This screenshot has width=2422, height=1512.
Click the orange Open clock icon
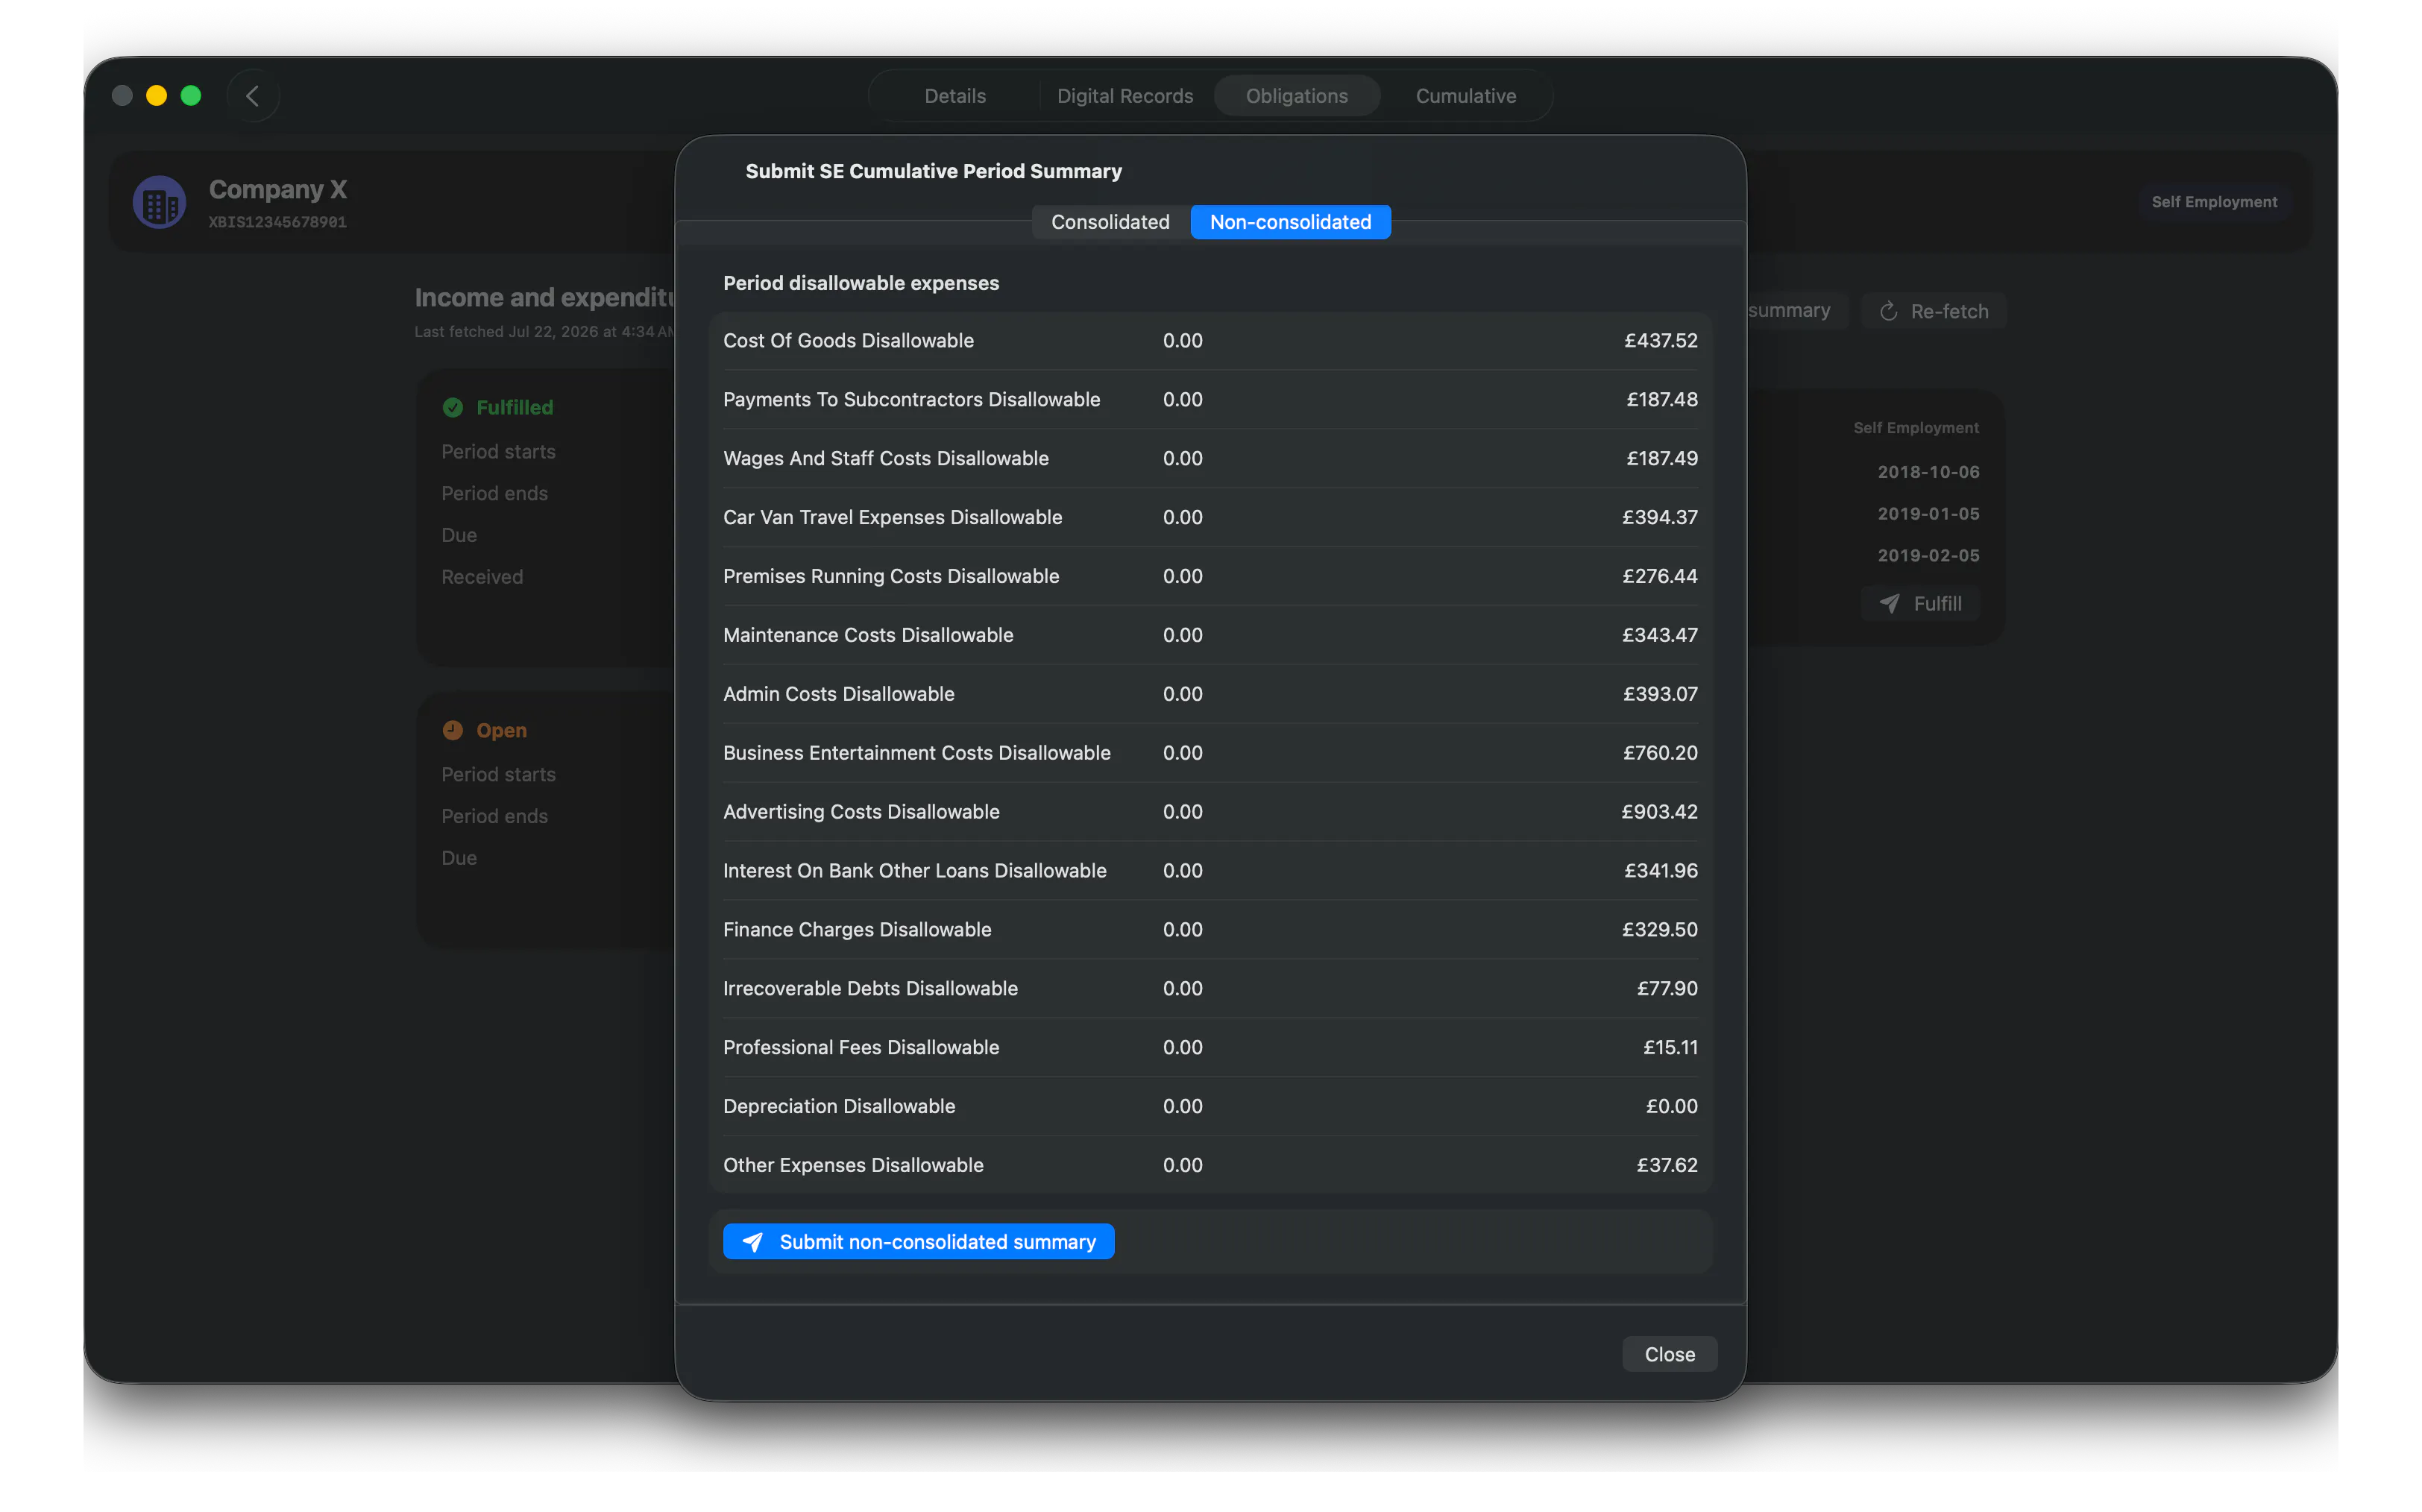click(x=453, y=730)
